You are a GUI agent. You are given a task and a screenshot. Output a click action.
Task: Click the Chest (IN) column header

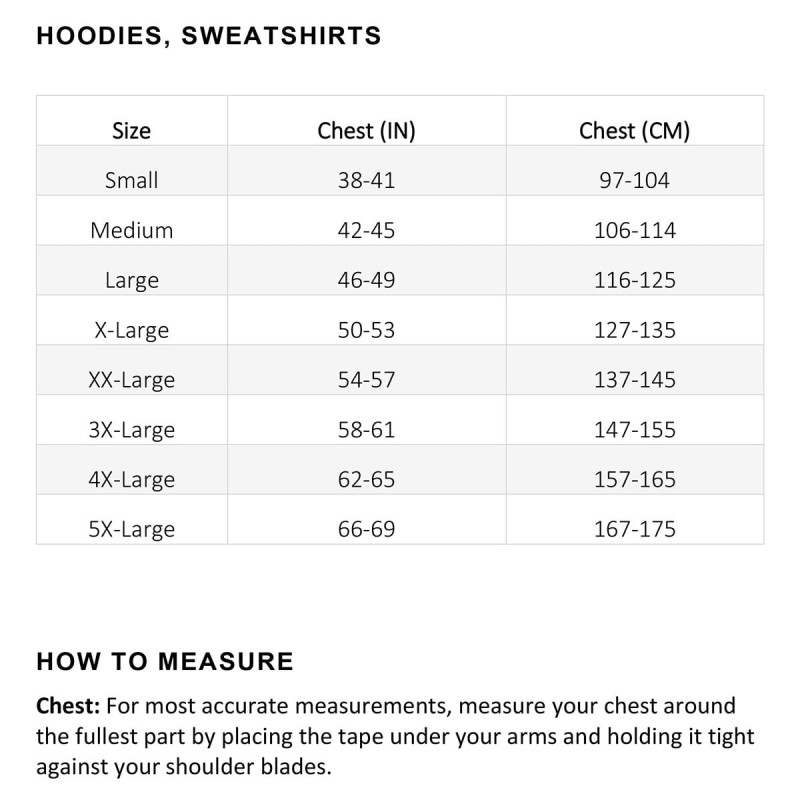tap(366, 131)
